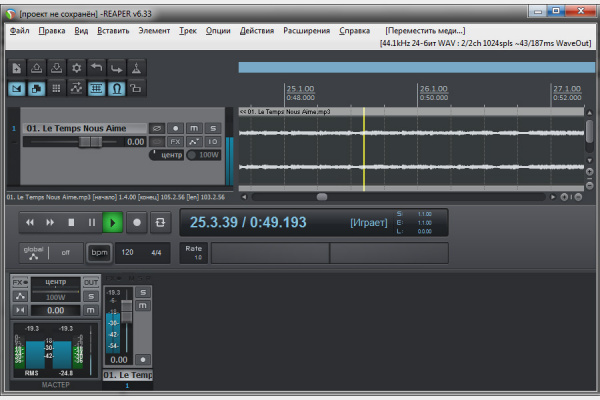This screenshot has height=400, width=600.
Task: Click the playback Rate control
Action: coord(194,253)
